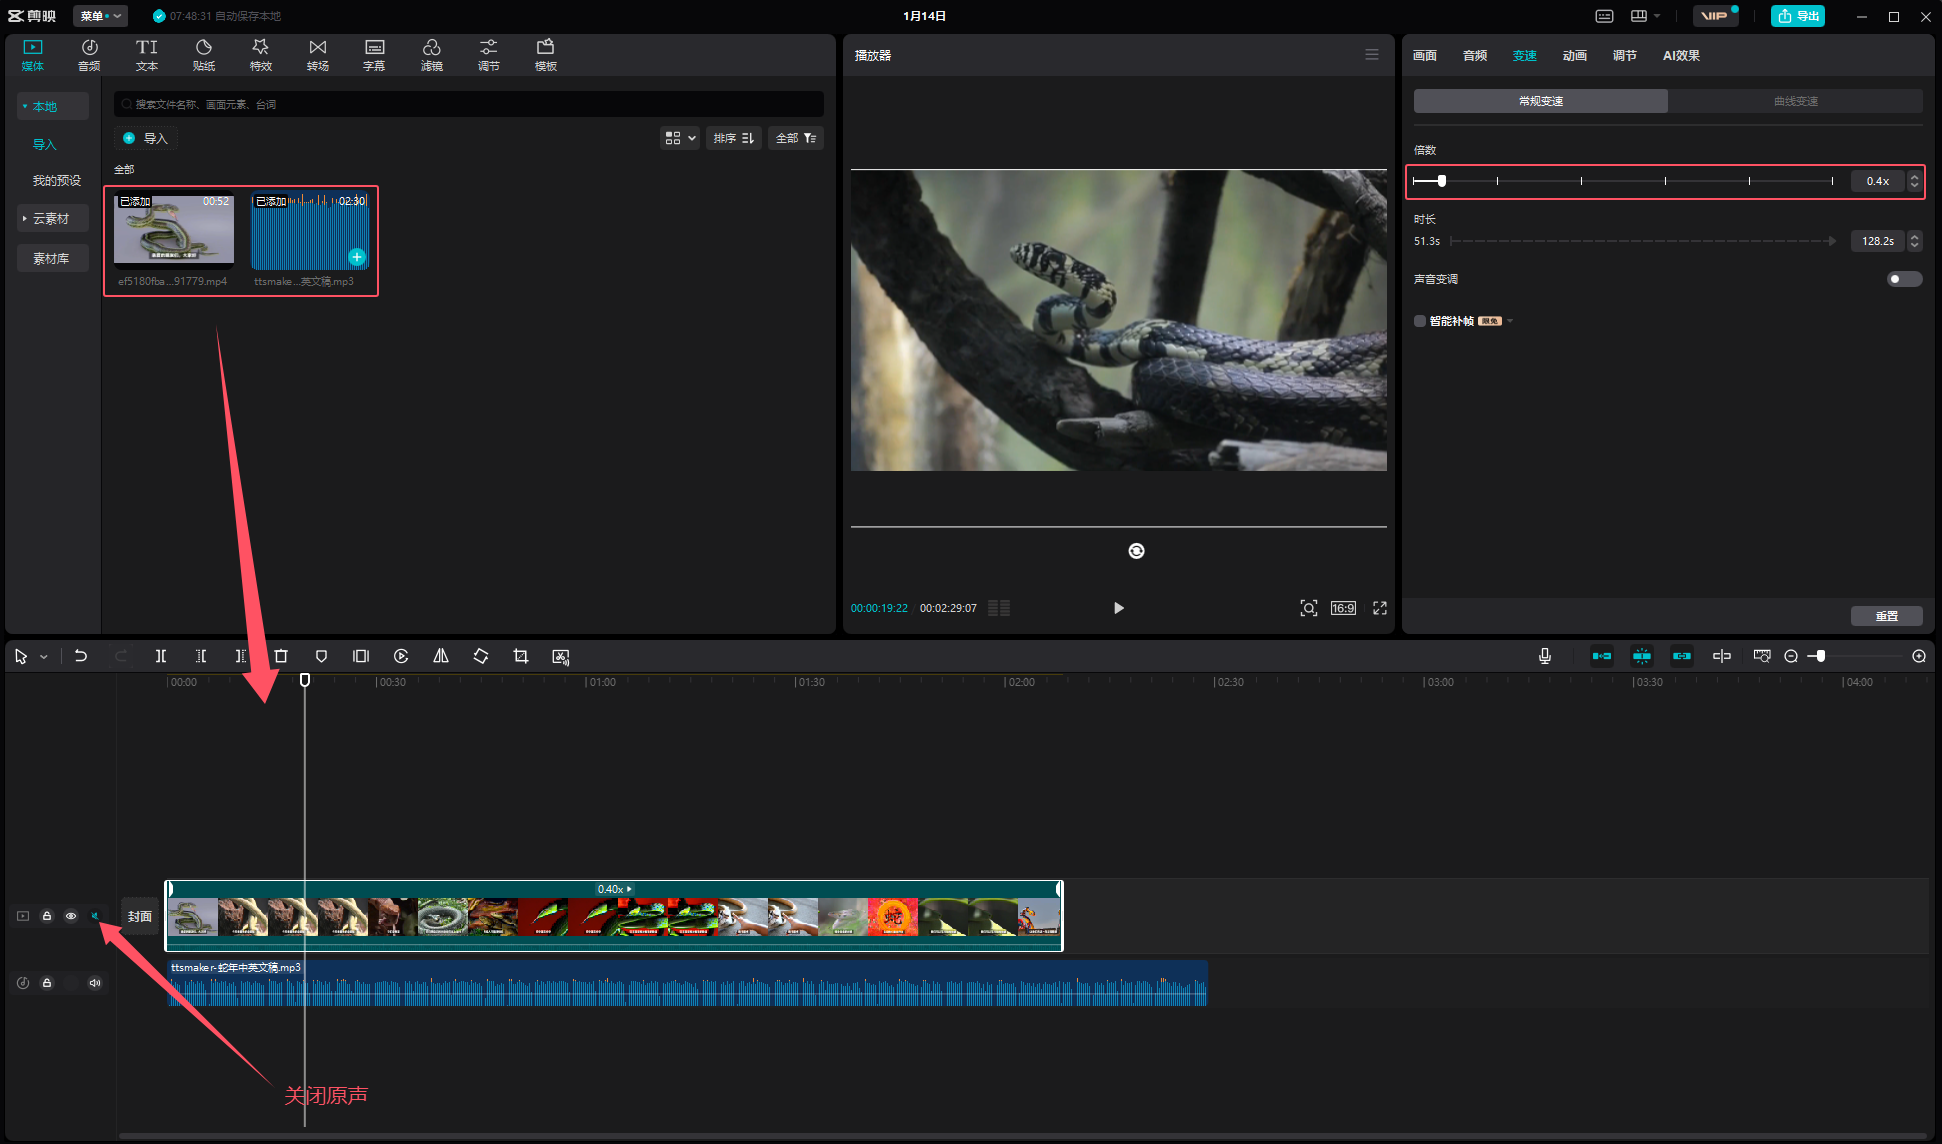Click the 16:9 aspect ratio icon
This screenshot has height=1144, width=1942.
(1343, 608)
